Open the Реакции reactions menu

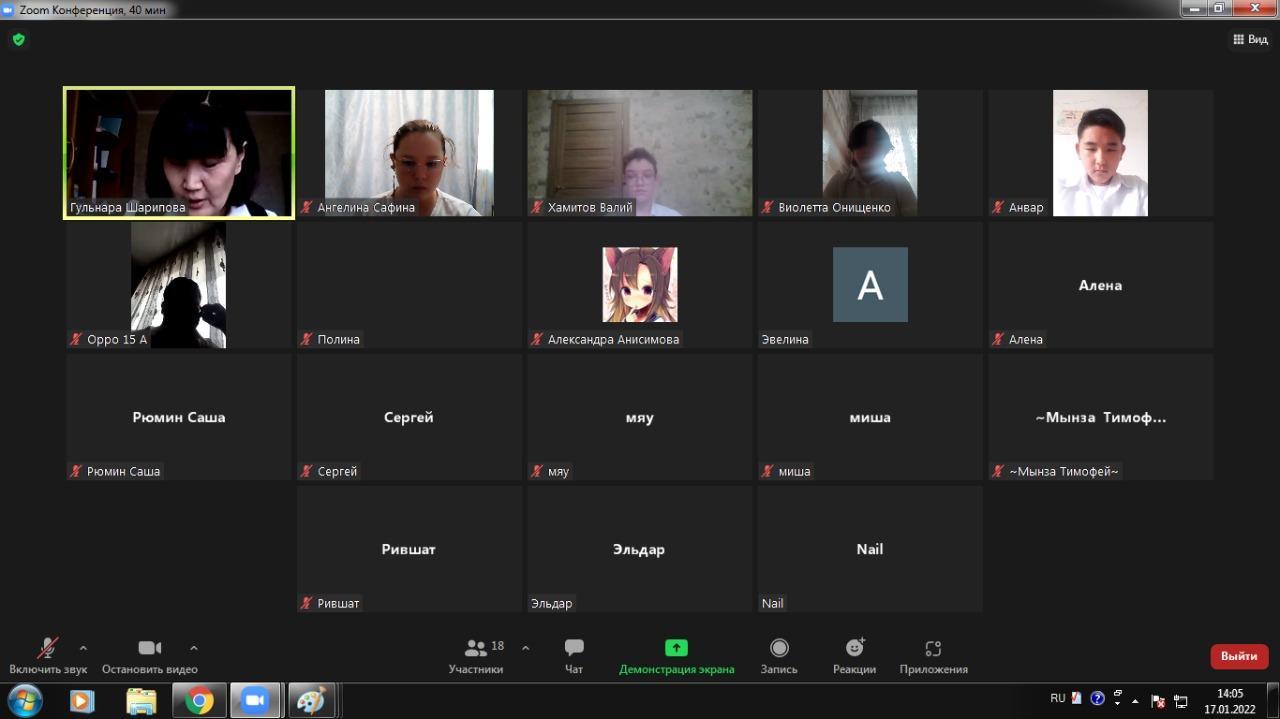(x=854, y=656)
